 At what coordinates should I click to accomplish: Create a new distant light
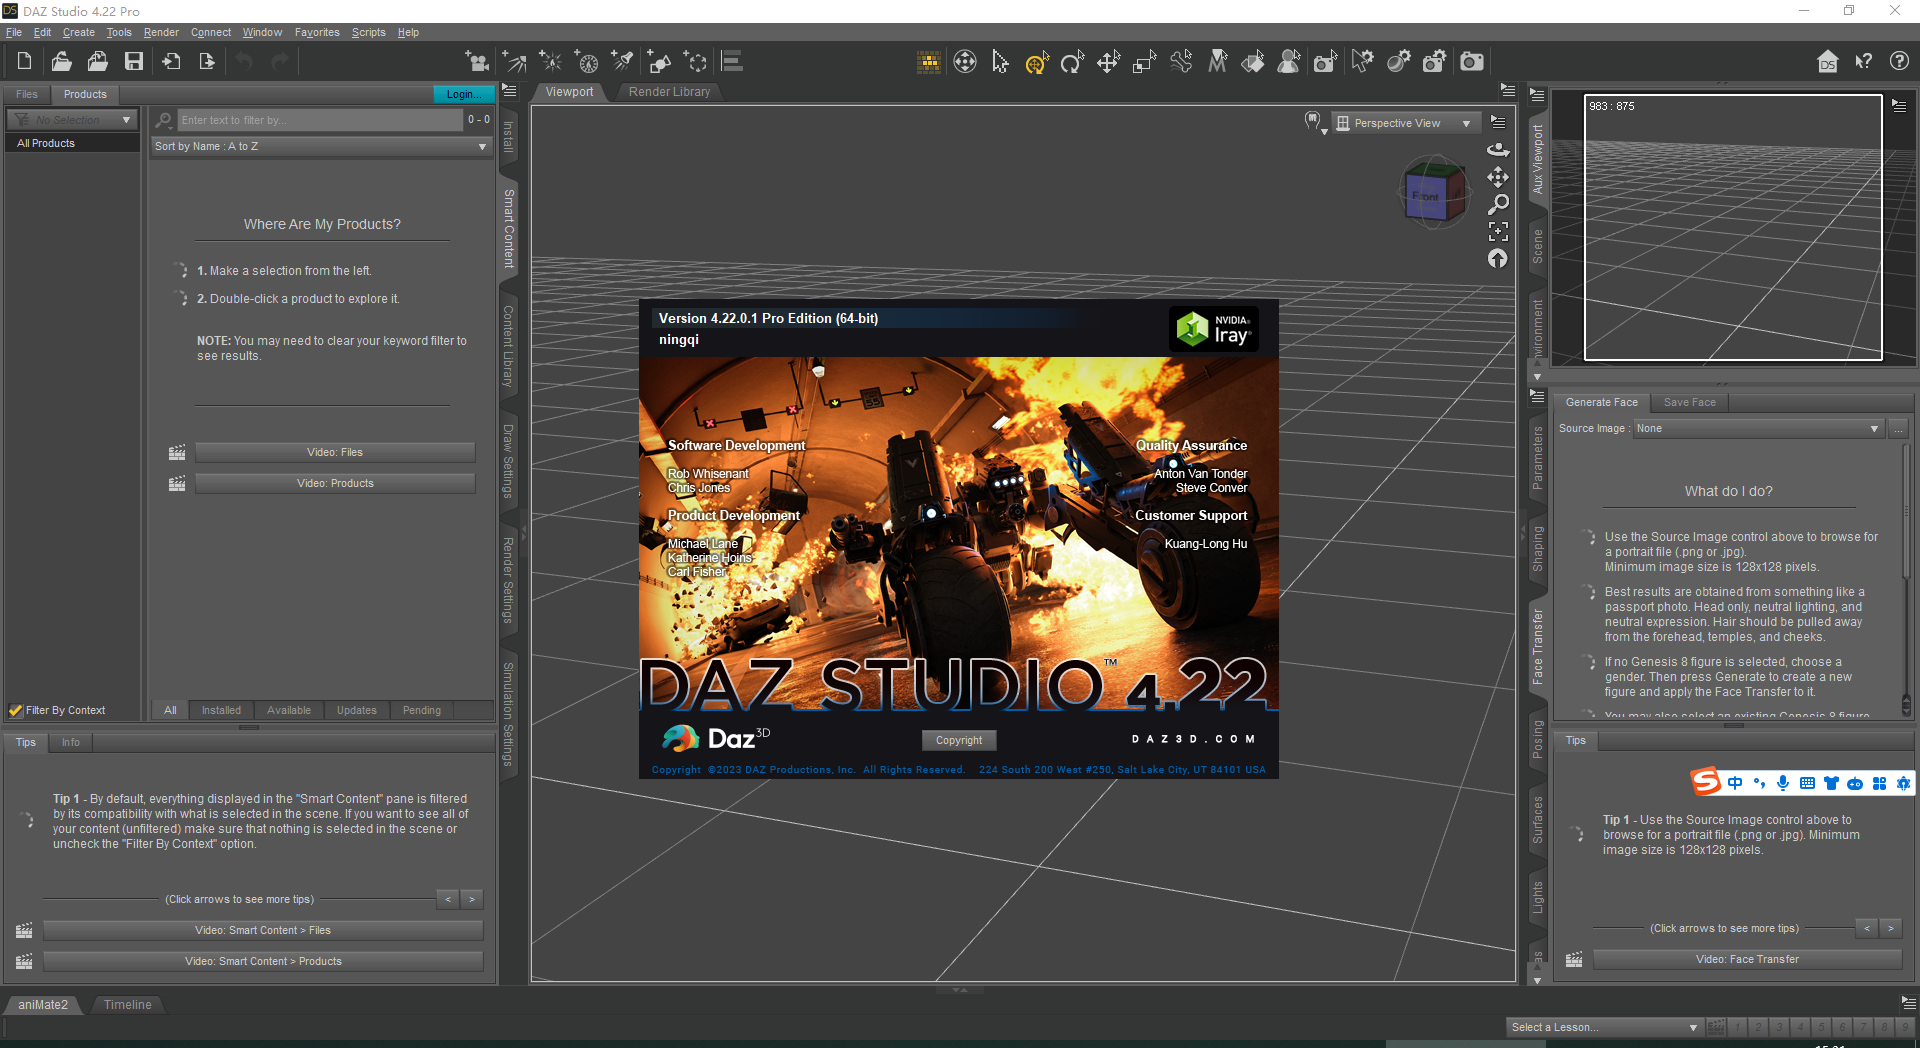[x=514, y=62]
